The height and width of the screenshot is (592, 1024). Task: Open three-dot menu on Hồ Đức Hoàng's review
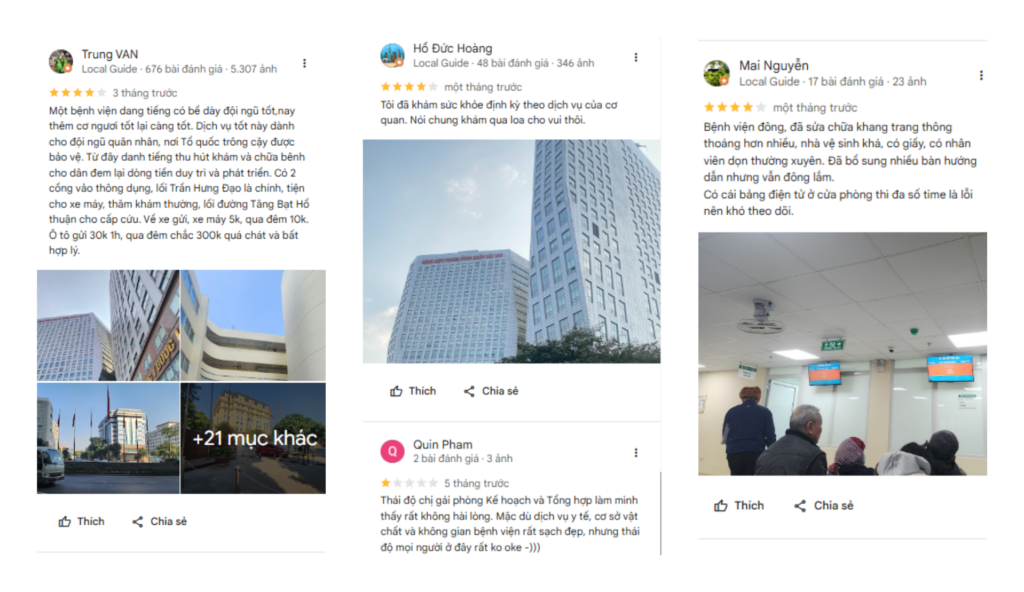636,58
